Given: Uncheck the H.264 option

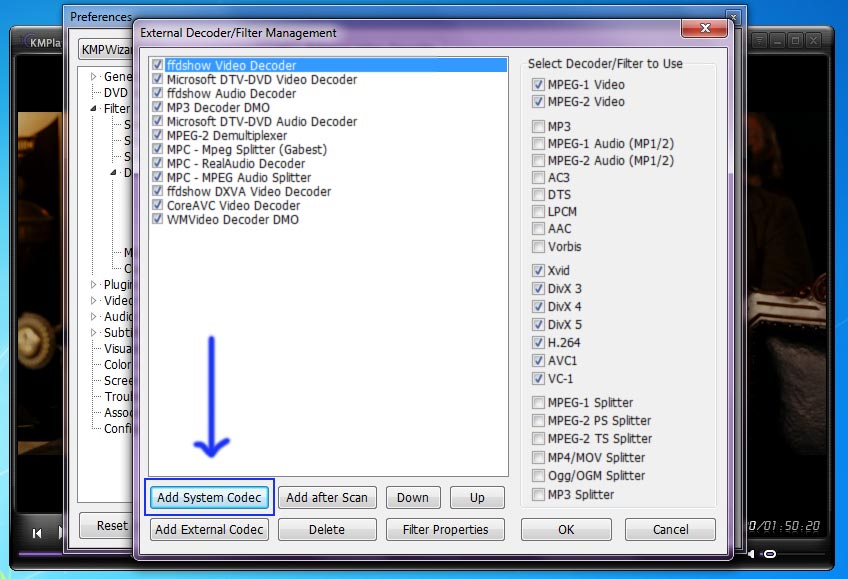Looking at the screenshot, I should click(x=538, y=343).
